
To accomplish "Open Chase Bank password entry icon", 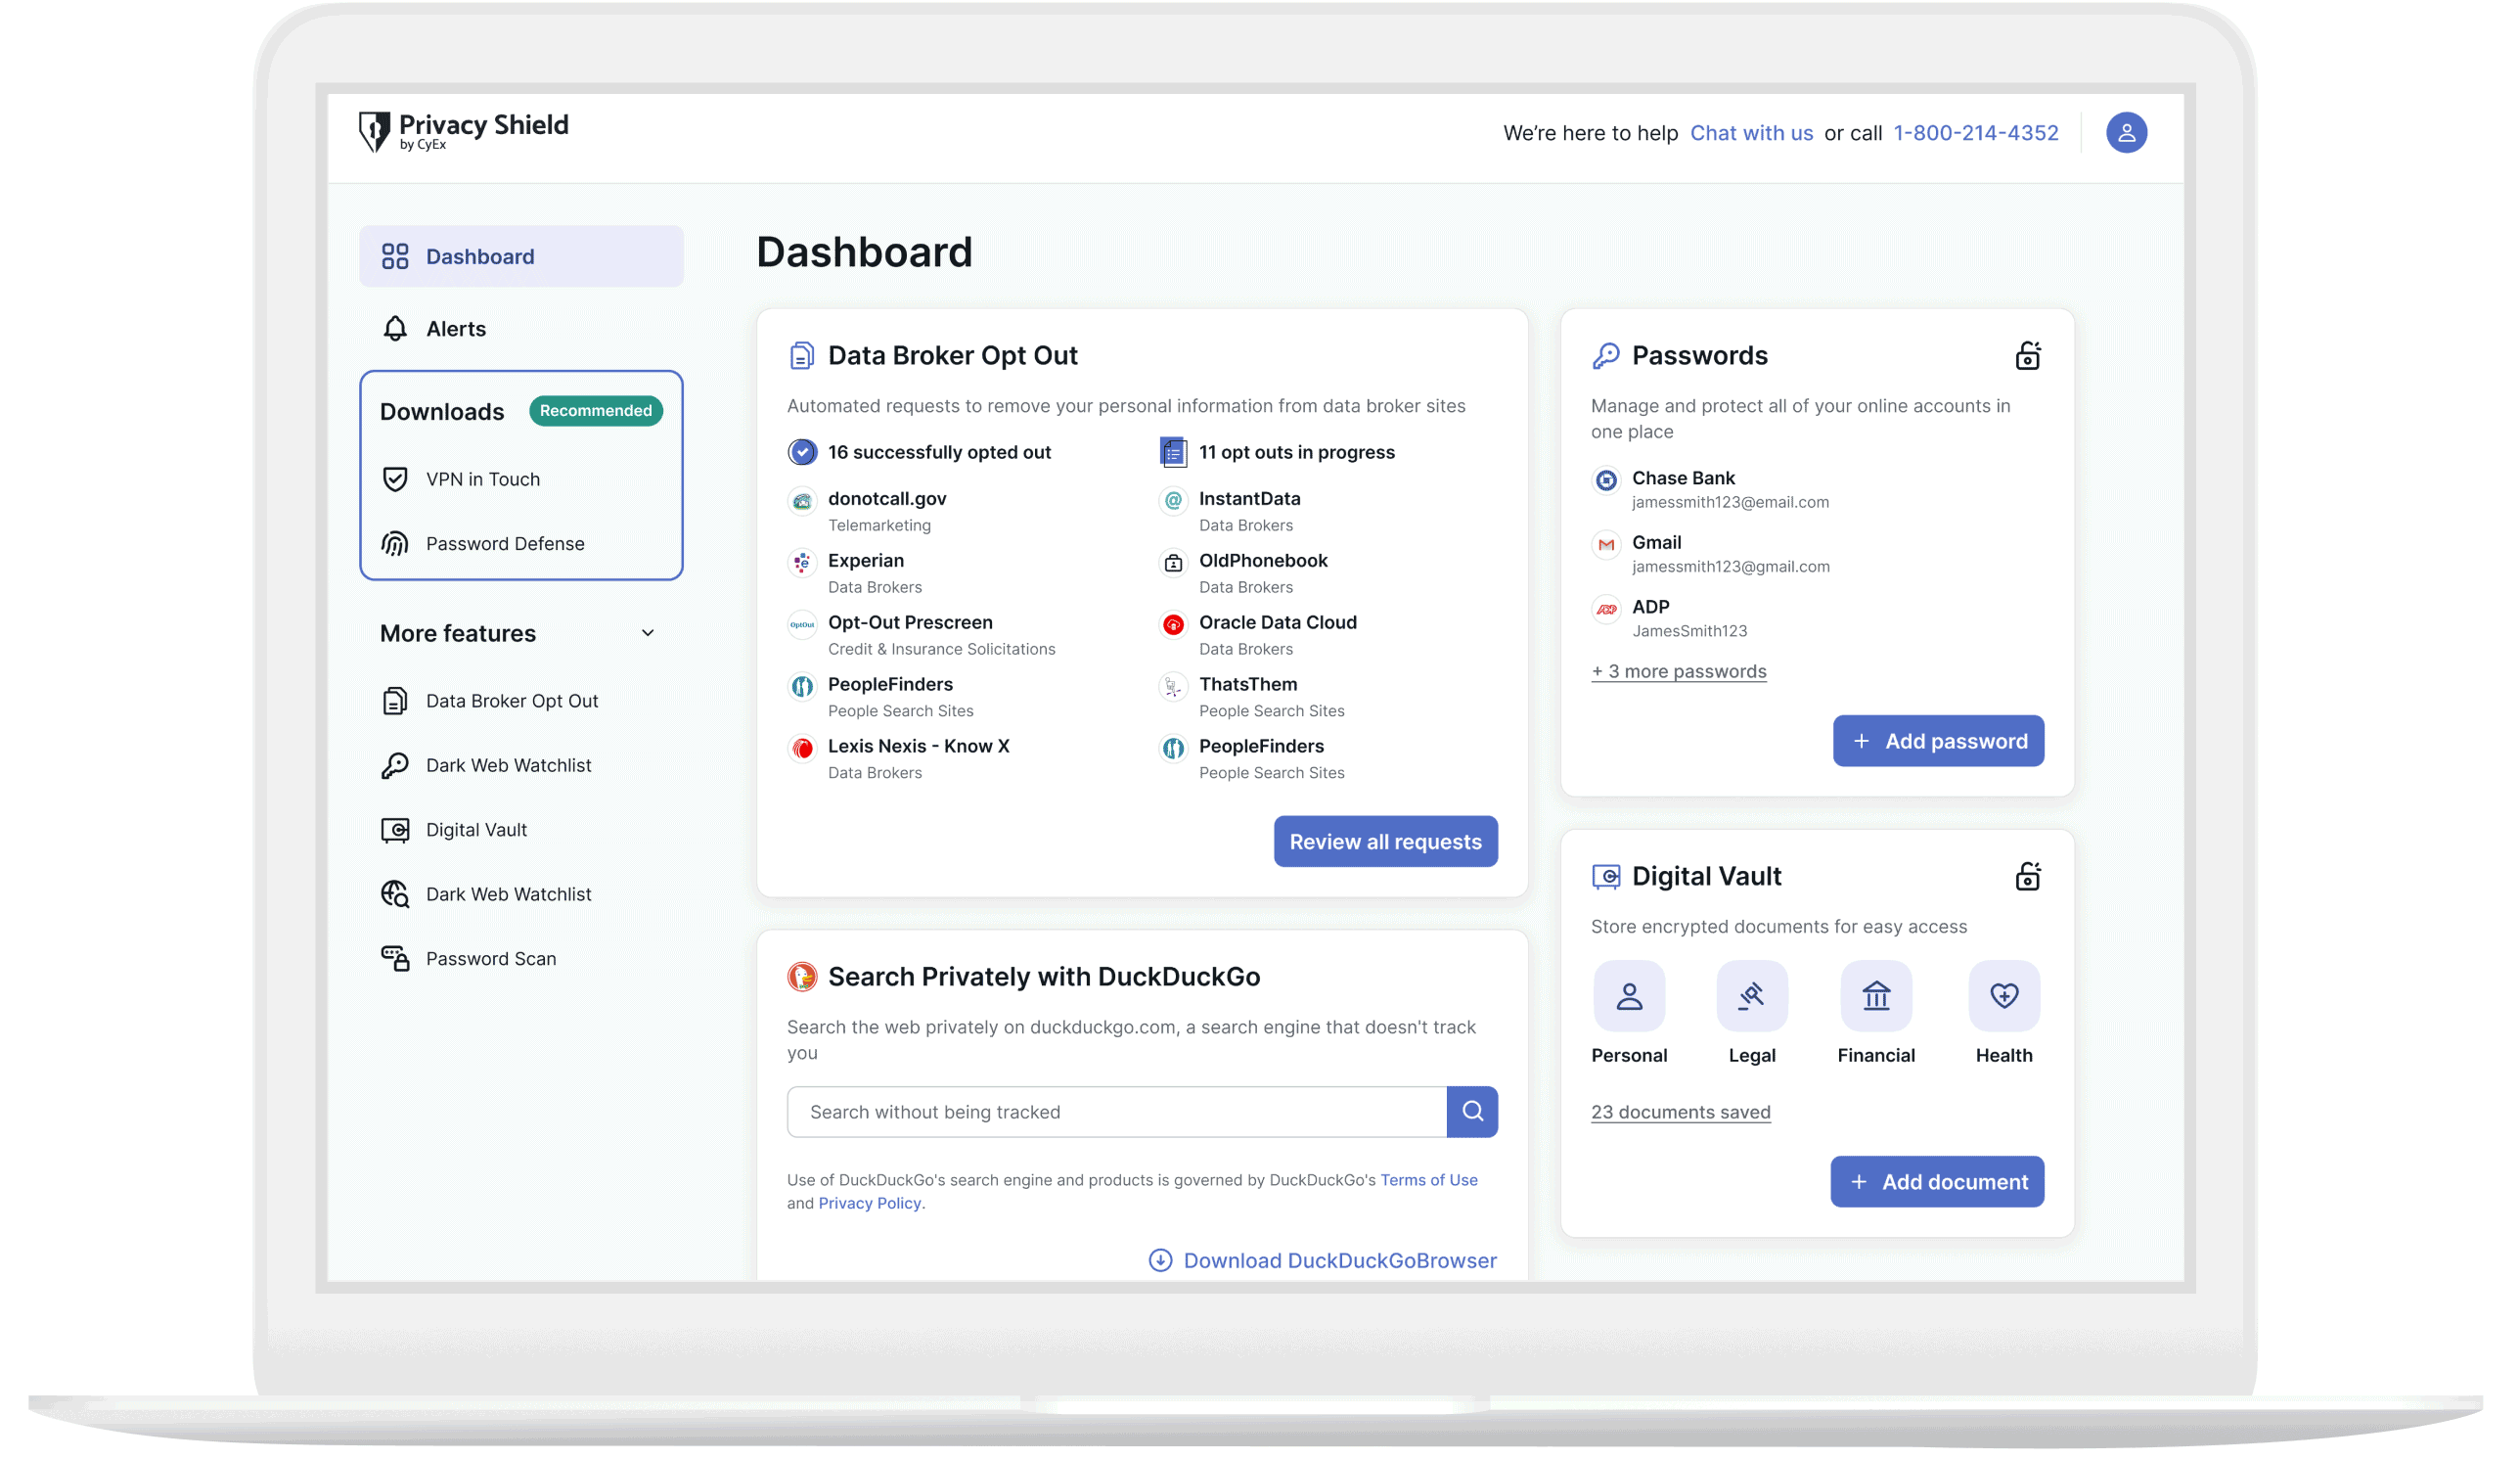I will click(1606, 480).
